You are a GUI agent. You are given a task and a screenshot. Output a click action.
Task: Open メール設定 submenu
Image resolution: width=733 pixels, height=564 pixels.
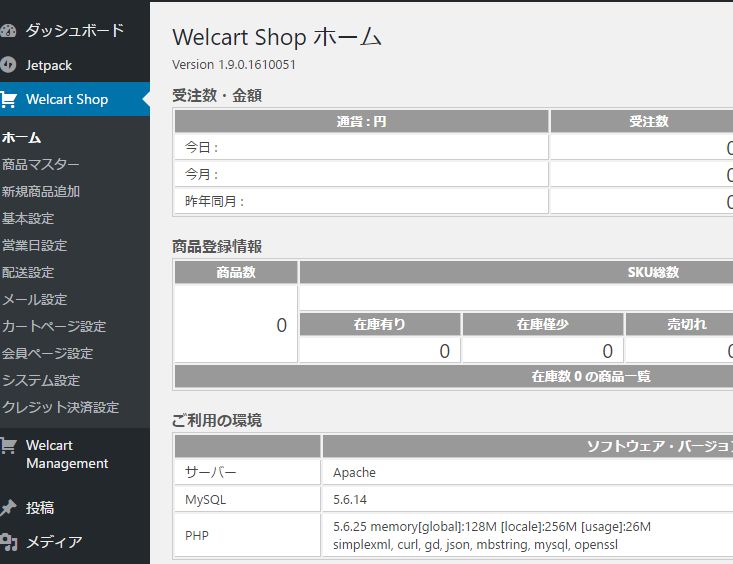(35, 299)
